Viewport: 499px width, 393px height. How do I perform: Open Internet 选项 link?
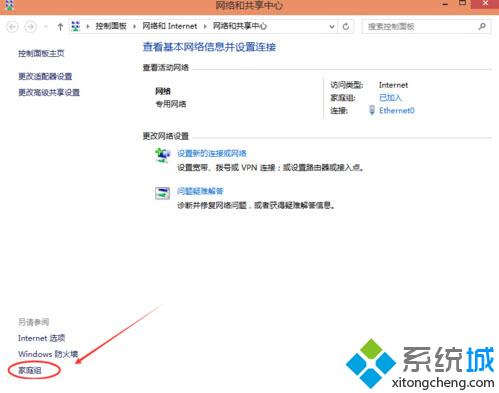click(41, 338)
